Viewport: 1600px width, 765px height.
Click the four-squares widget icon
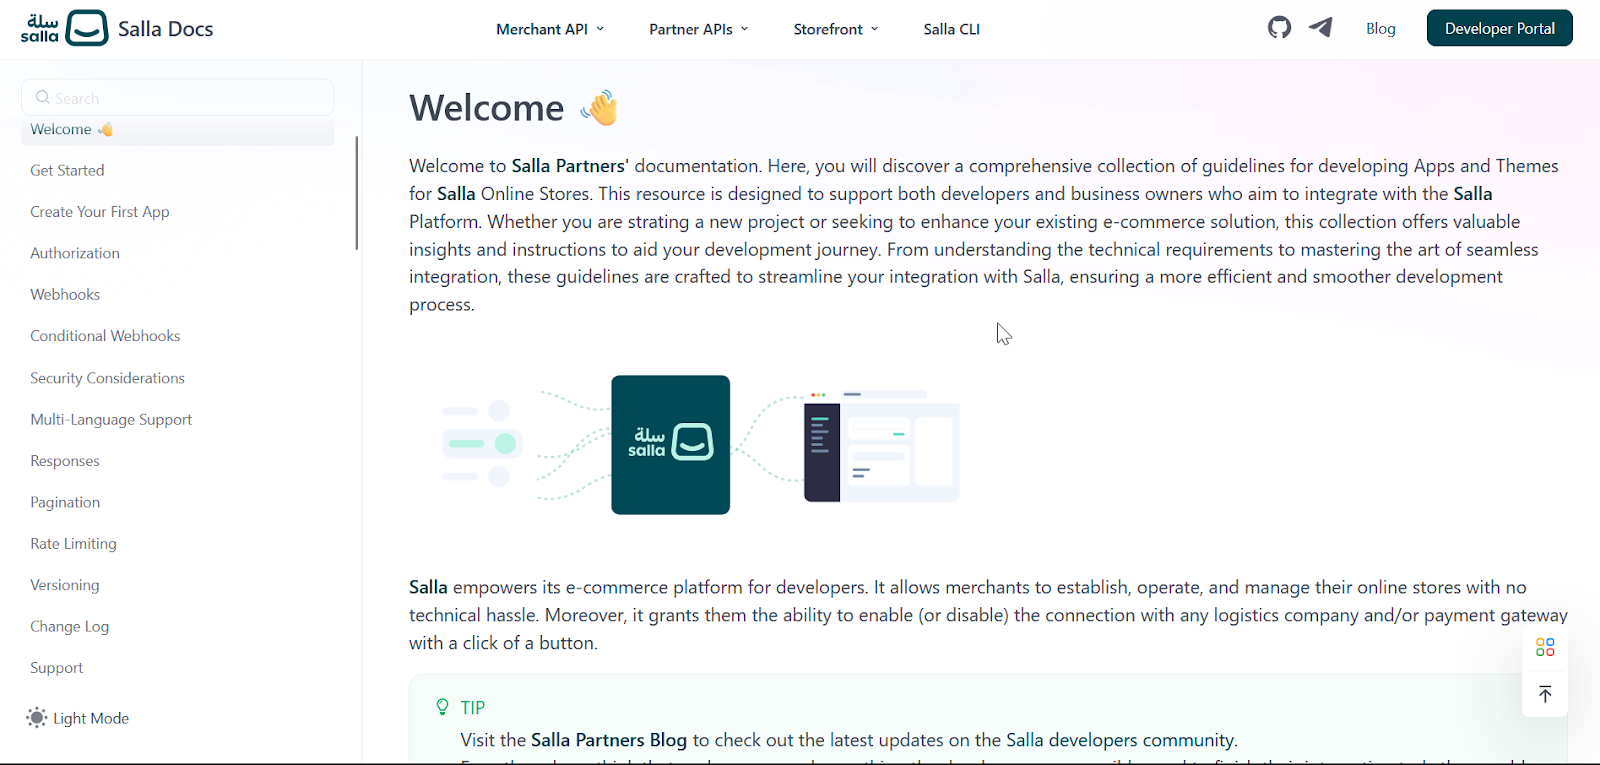[x=1545, y=648]
